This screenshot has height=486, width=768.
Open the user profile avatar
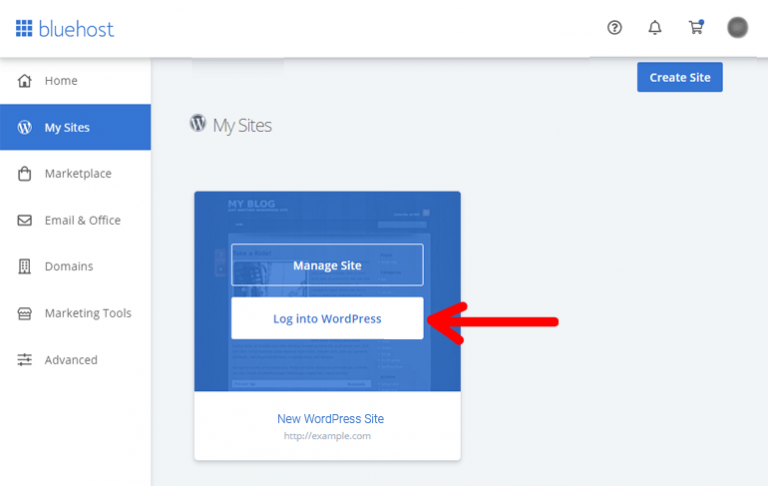pyautogui.click(x=737, y=27)
